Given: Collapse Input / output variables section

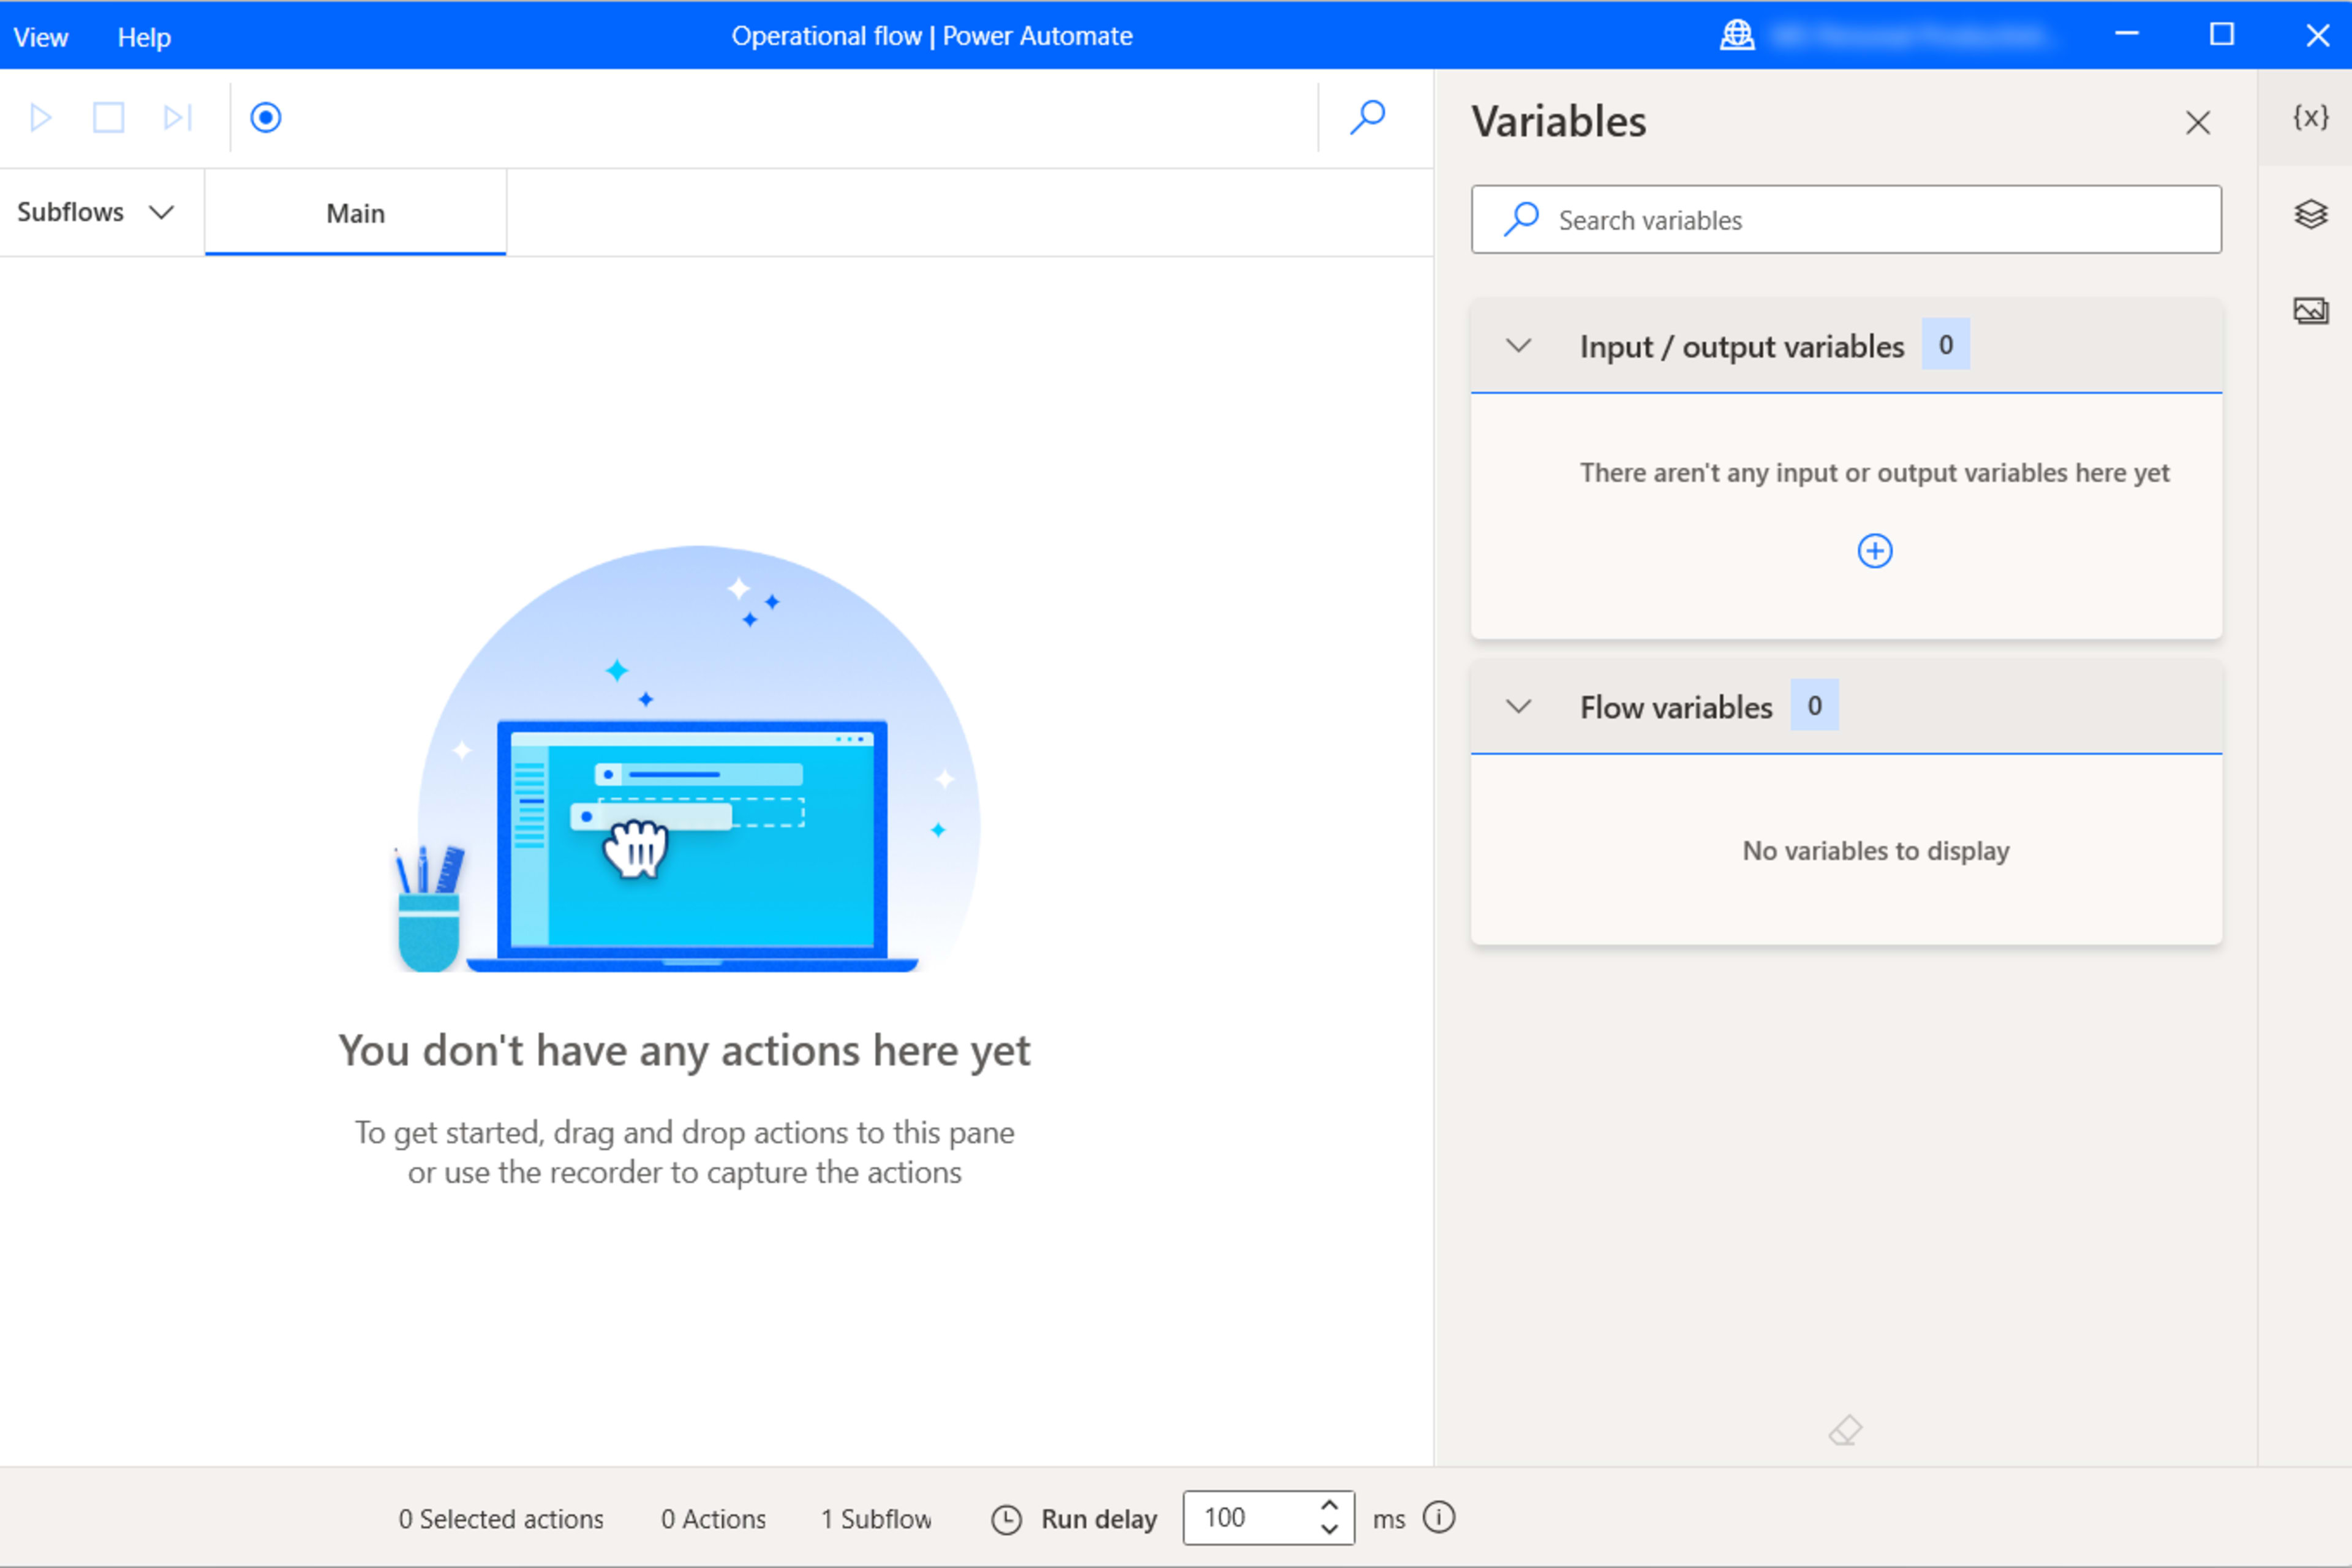Looking at the screenshot, I should 1518,346.
